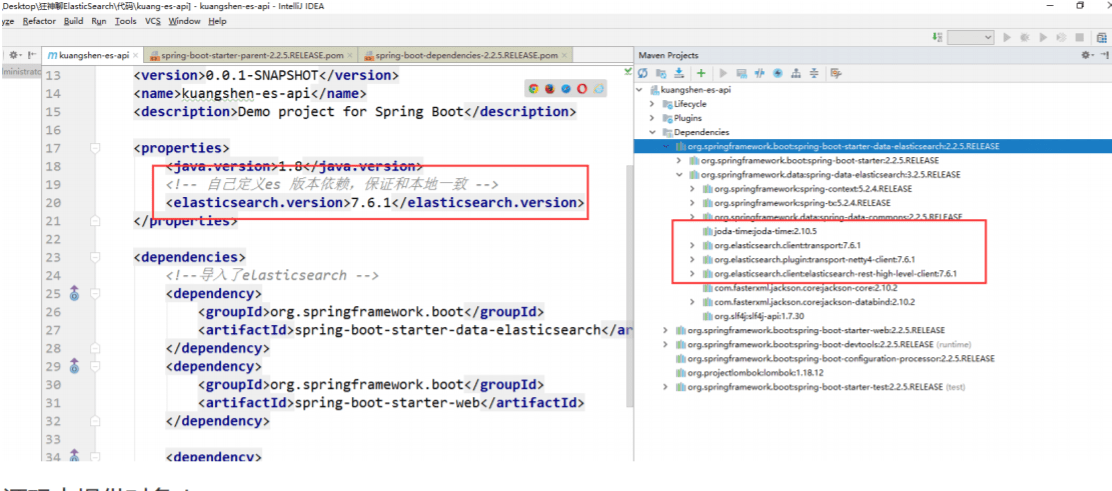Toggle Maven offline mode
This screenshot has height=491, width=1112.
click(760, 73)
